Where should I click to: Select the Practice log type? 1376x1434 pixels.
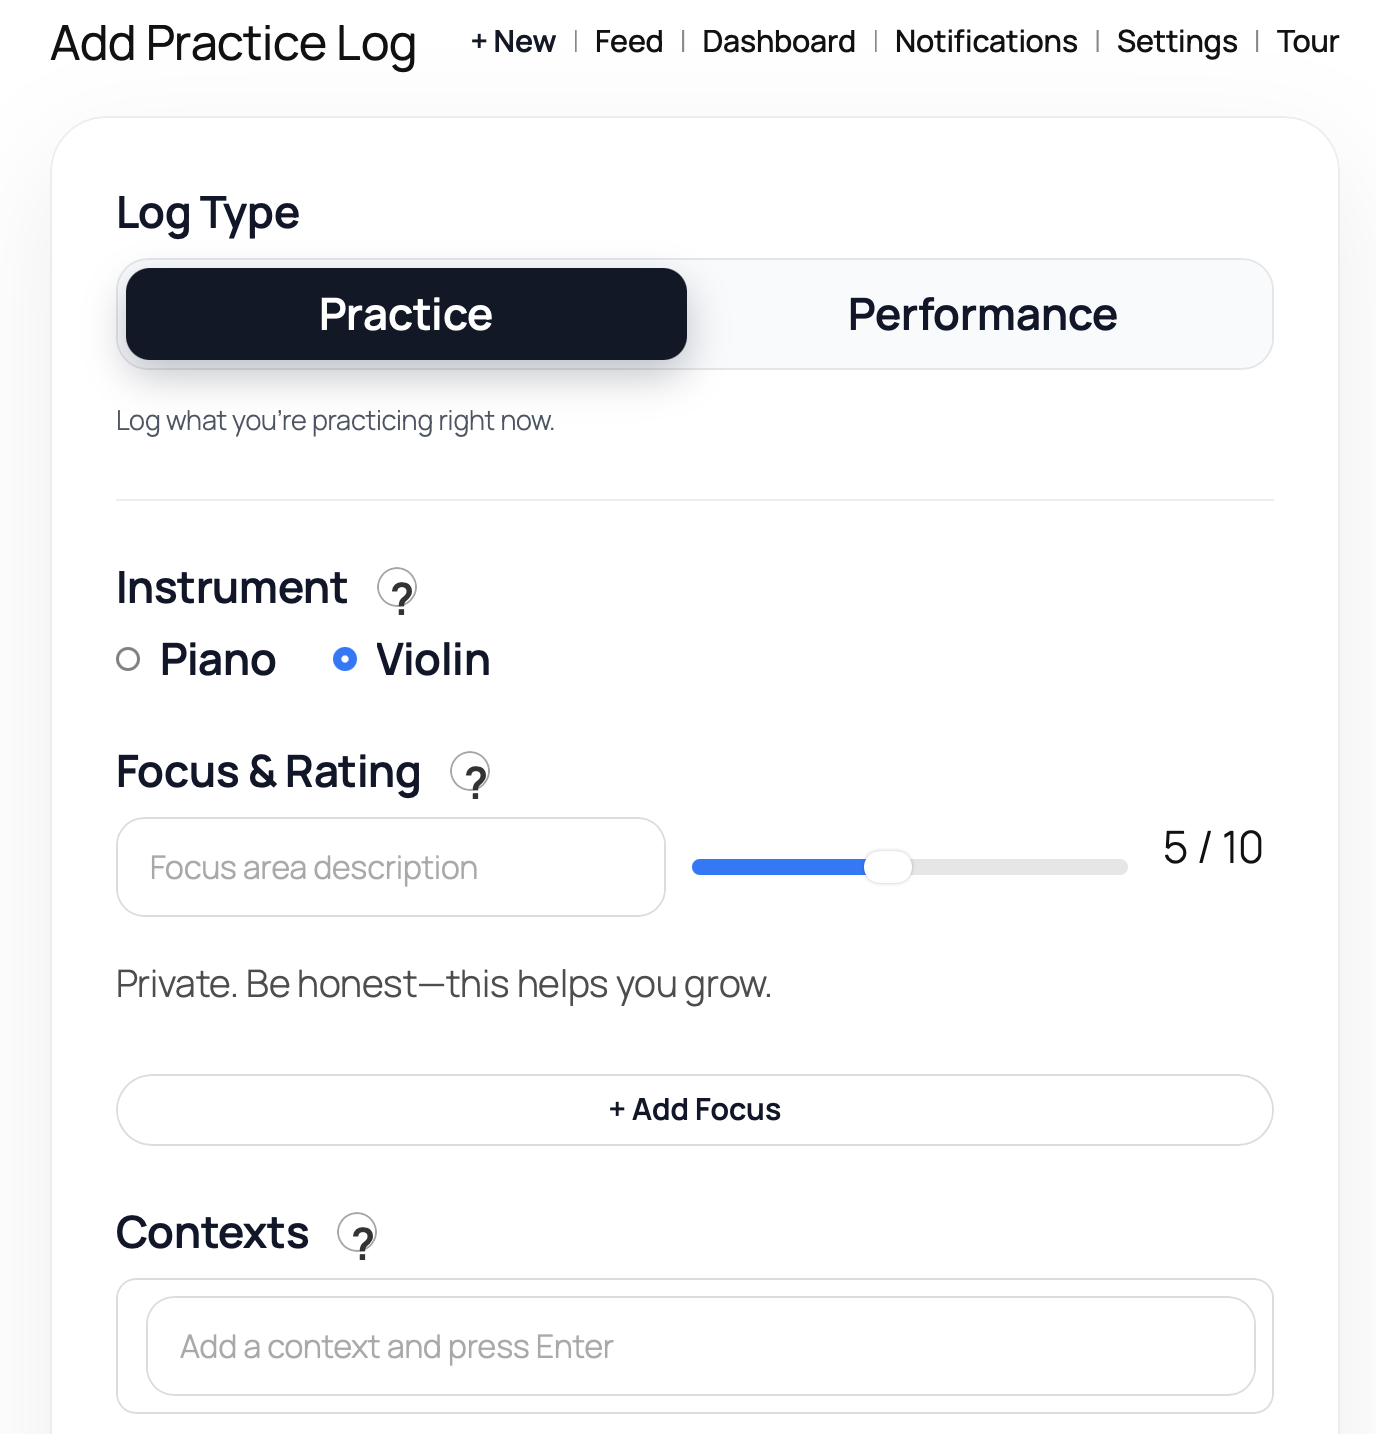coord(405,313)
